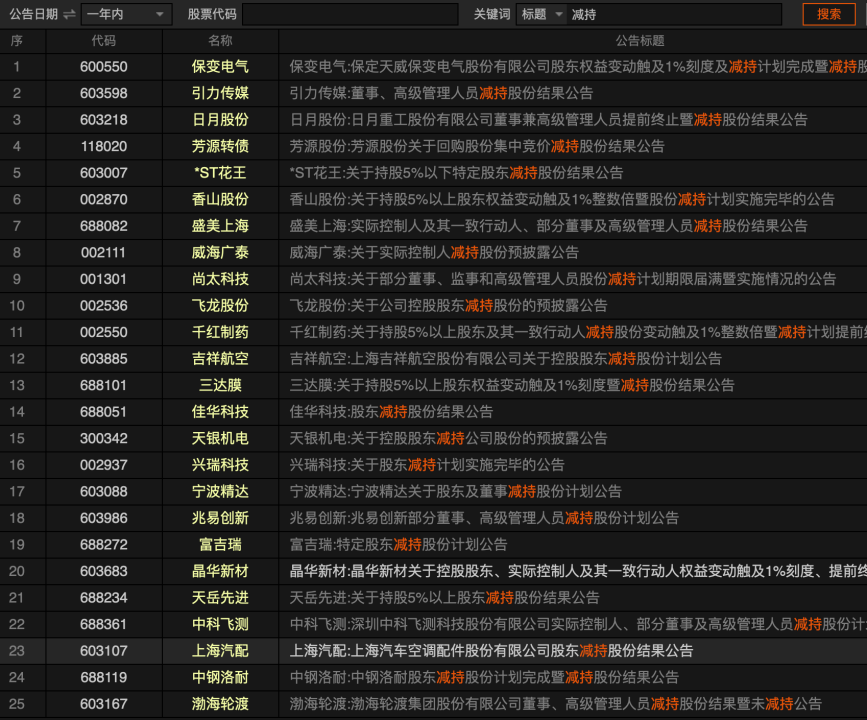The width and height of the screenshot is (867, 720).
Task: Open the 标题 keyword type dropdown
Action: [x=542, y=14]
